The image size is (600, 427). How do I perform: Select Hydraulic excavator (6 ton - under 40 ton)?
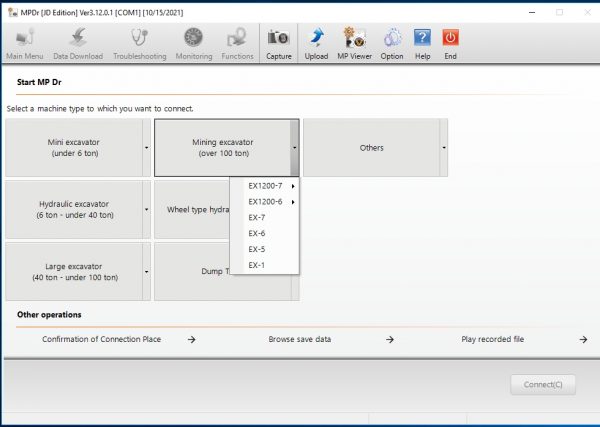click(74, 210)
